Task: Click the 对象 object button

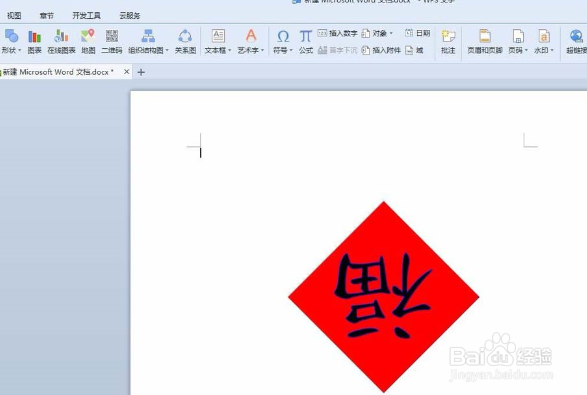Action: [x=377, y=33]
